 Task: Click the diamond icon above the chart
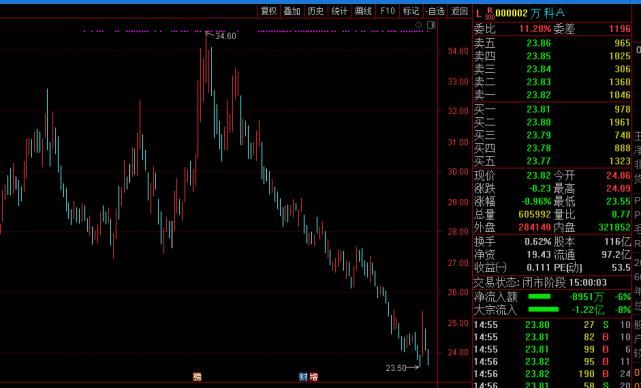coord(418,25)
